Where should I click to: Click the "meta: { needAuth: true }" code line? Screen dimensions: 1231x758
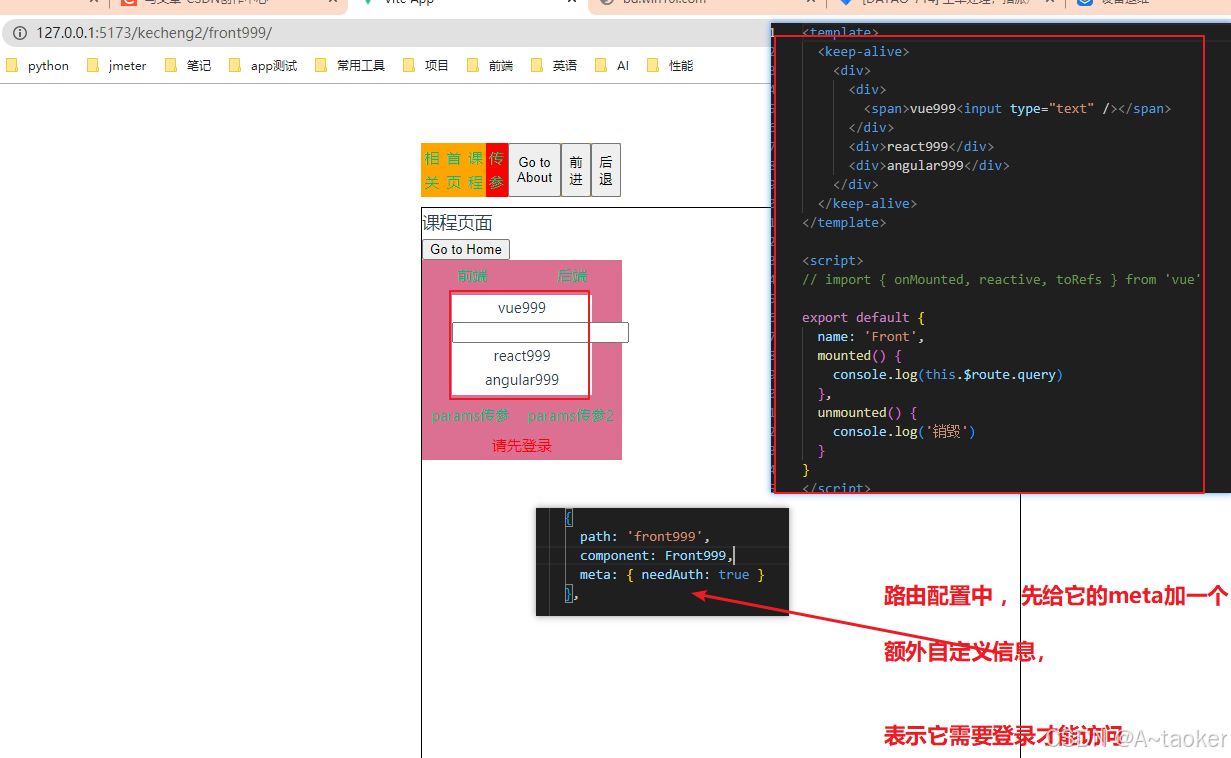click(x=672, y=574)
